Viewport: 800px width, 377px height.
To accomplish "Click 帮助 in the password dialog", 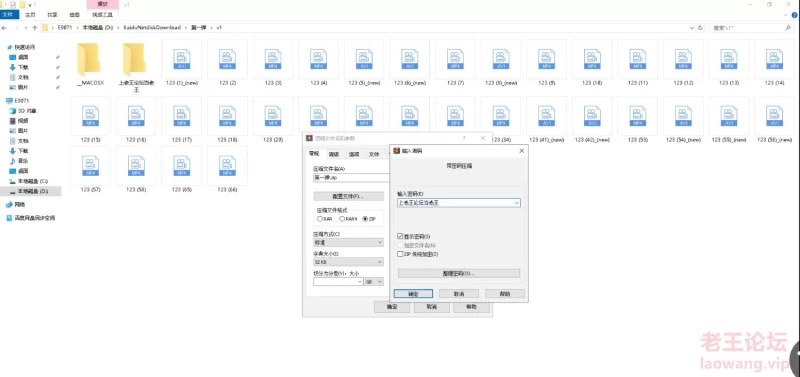I will tap(505, 294).
